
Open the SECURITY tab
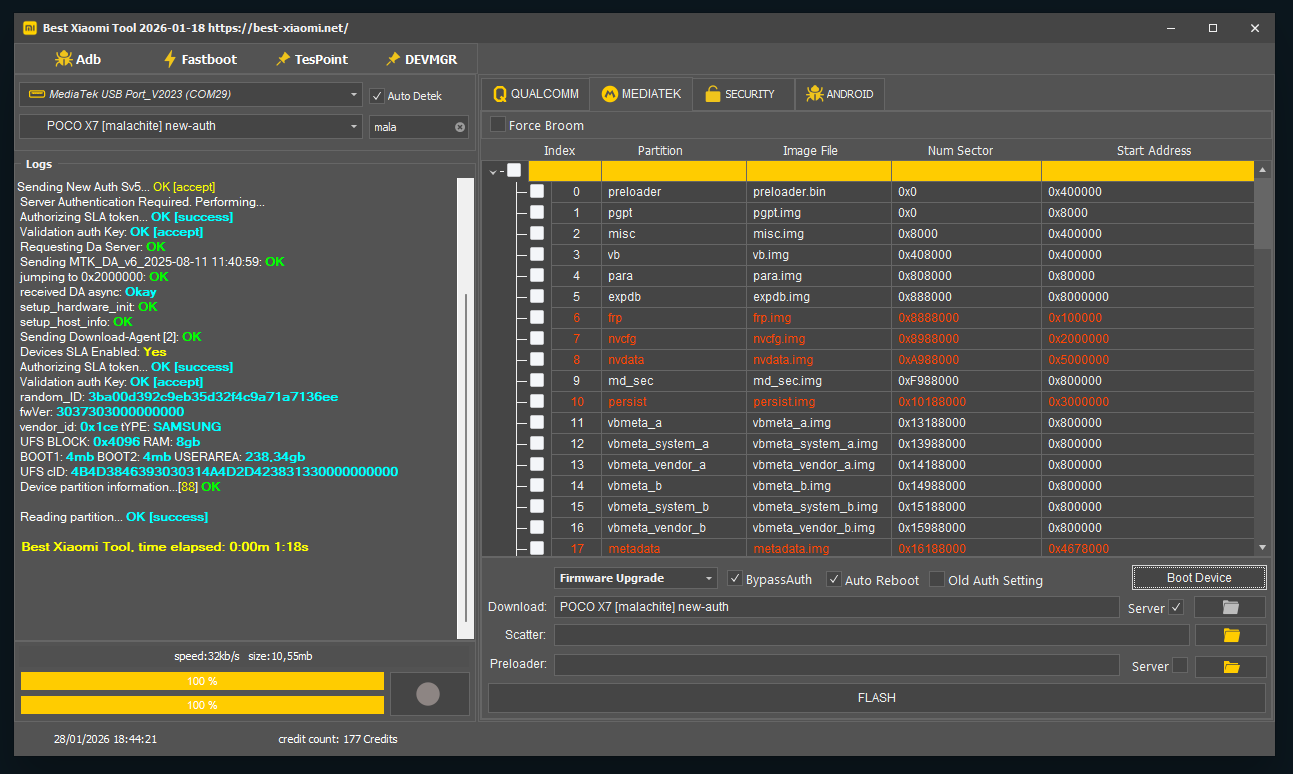click(x=741, y=94)
